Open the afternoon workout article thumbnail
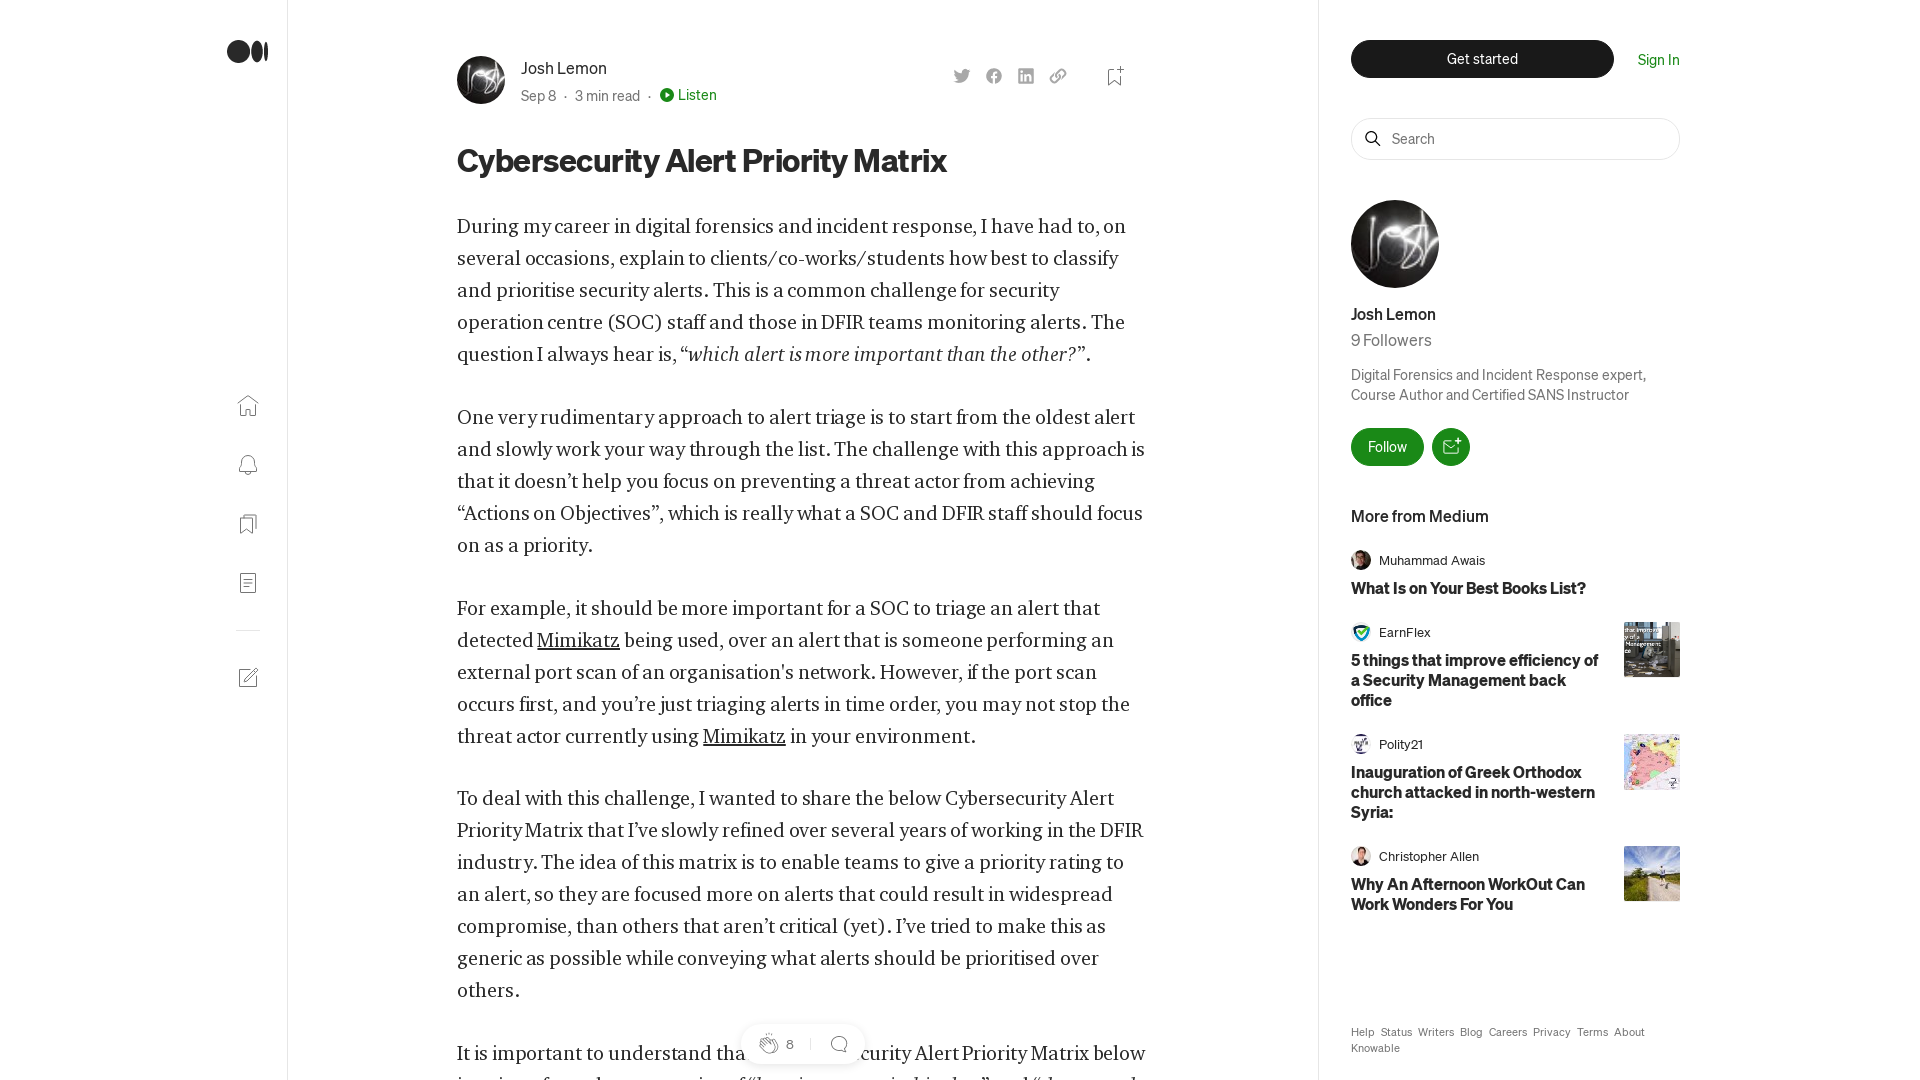The width and height of the screenshot is (1920, 1080). point(1651,873)
